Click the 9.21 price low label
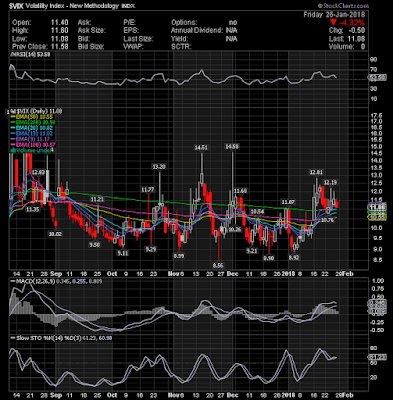Screen dimensions: 393x400 tap(252, 251)
